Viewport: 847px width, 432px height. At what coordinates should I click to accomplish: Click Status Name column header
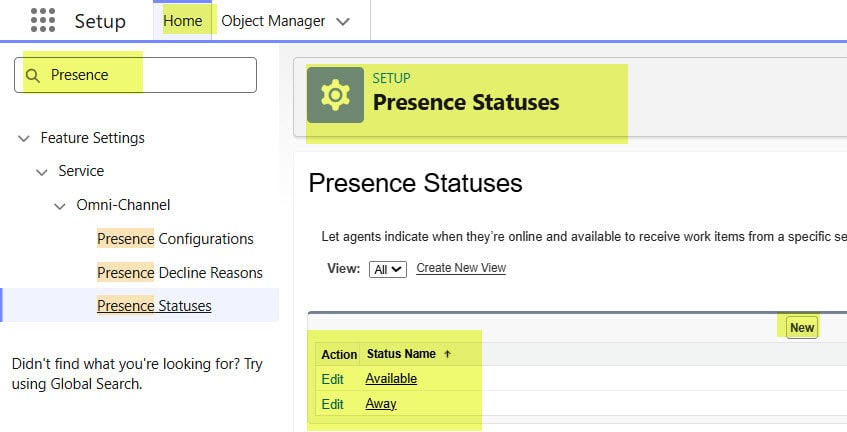click(401, 354)
